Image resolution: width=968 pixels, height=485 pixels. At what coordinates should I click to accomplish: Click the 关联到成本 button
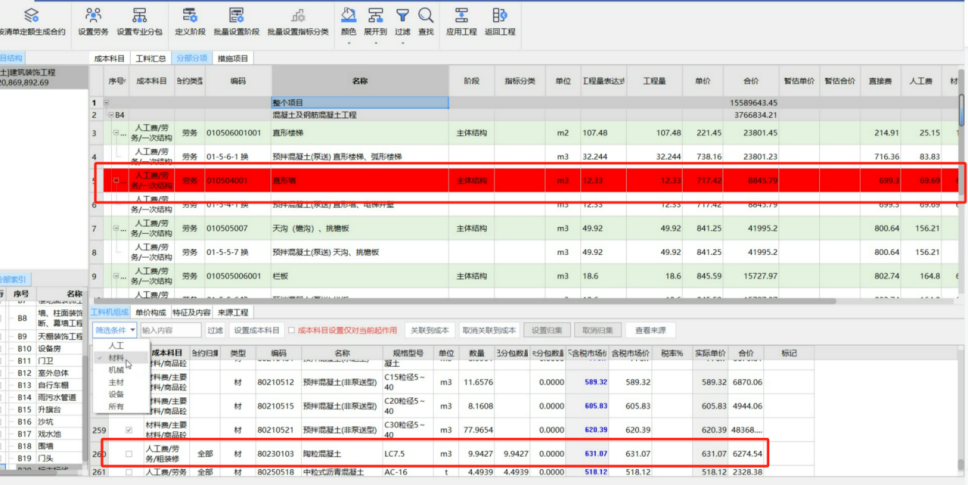[x=429, y=330]
